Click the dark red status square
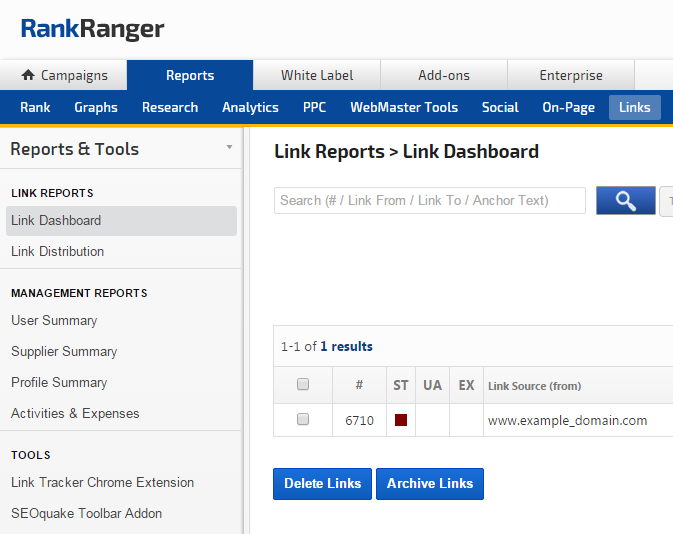The image size is (673, 534). coord(401,420)
